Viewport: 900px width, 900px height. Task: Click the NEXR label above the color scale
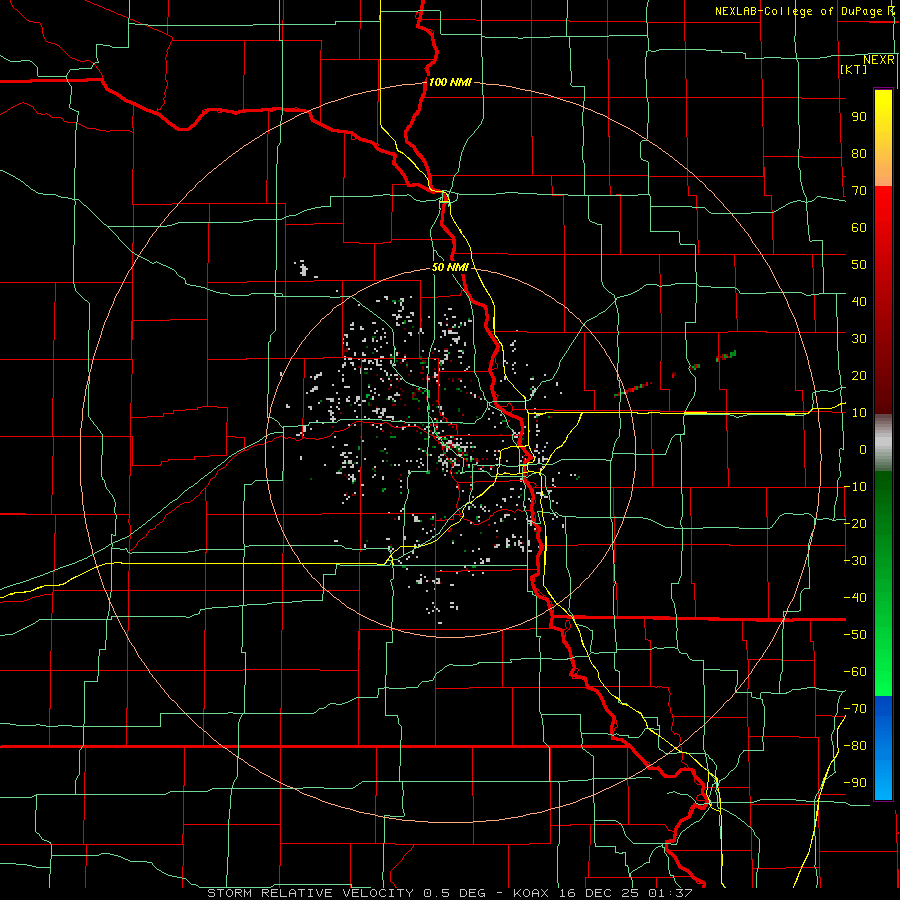pyautogui.click(x=879, y=60)
